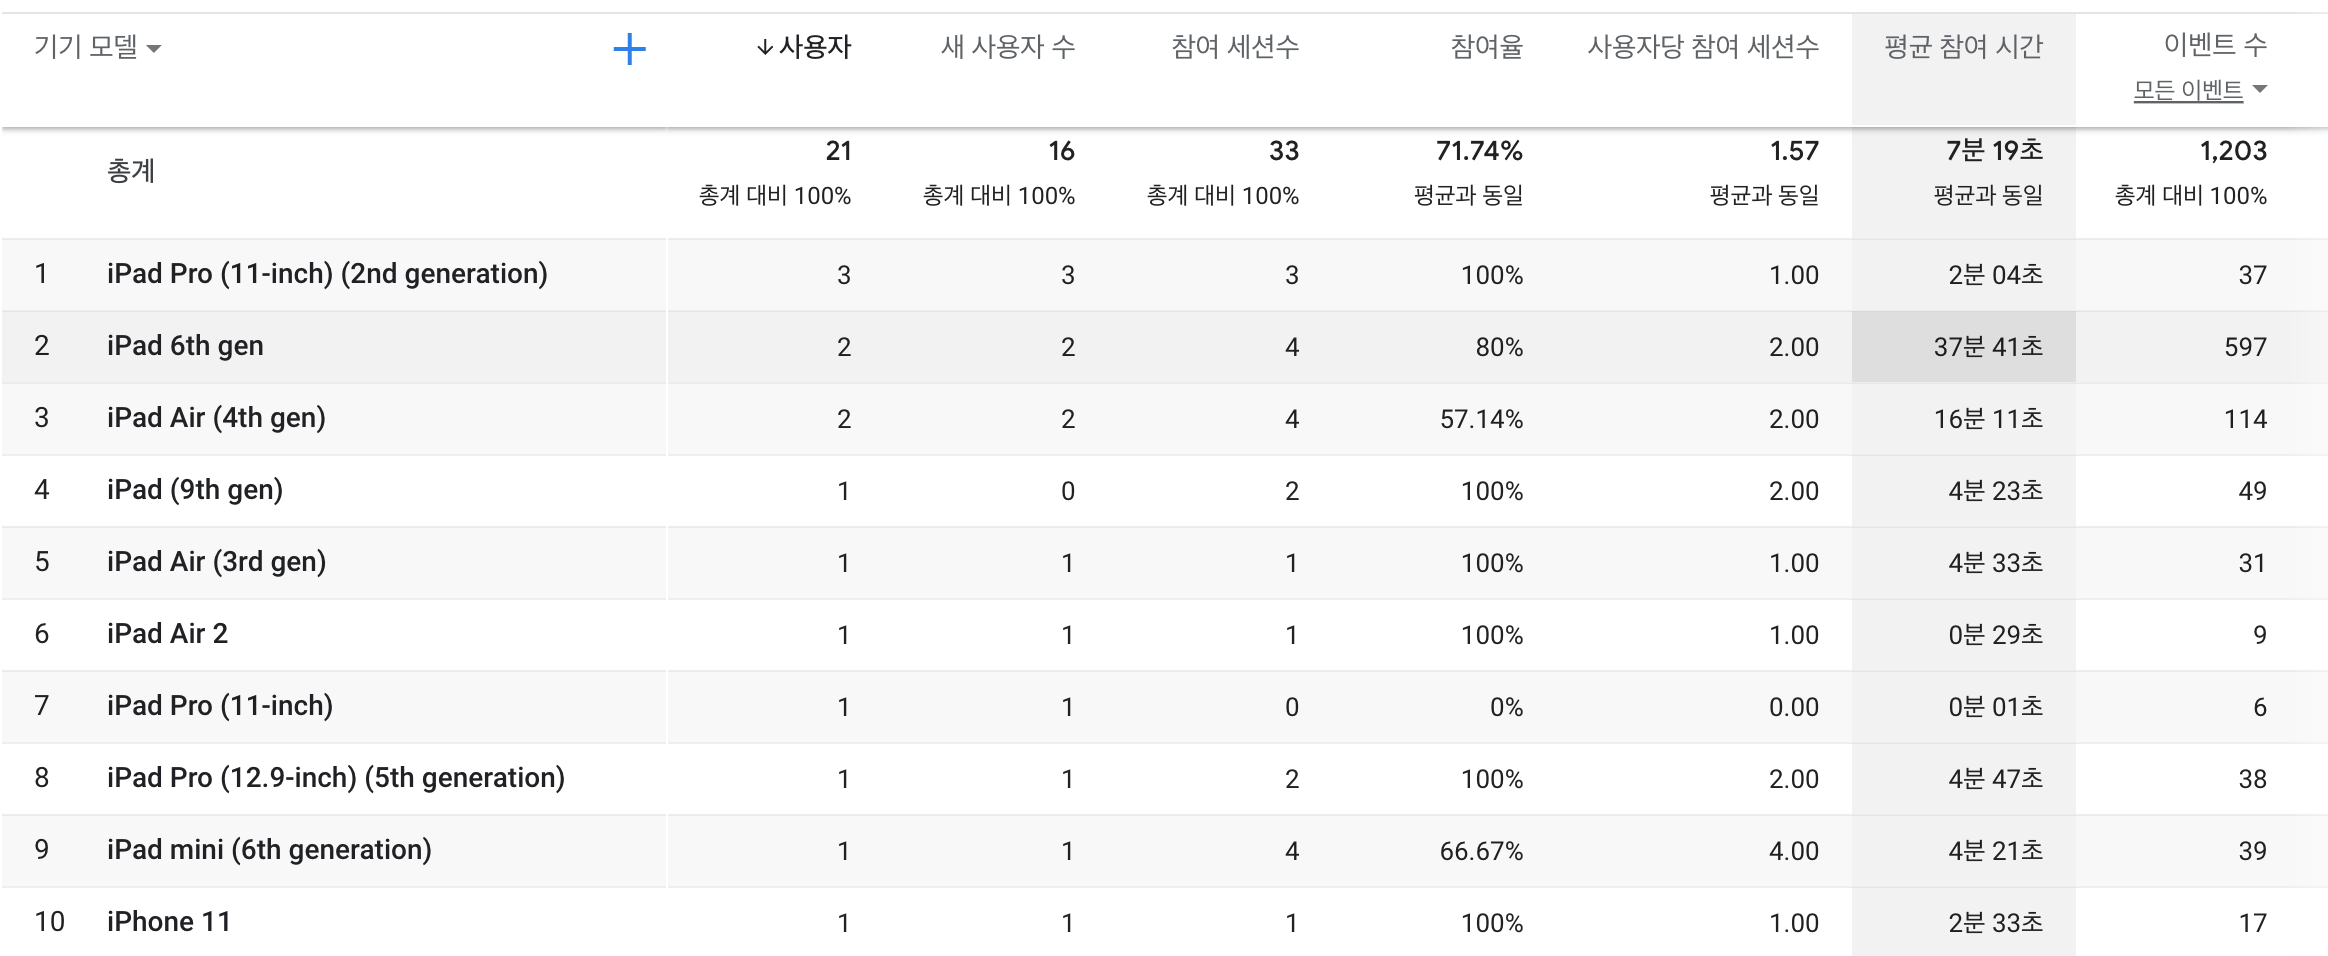Open the 모든 이벤트 filter dropdown
This screenshot has width=2328, height=956.
point(2199,91)
